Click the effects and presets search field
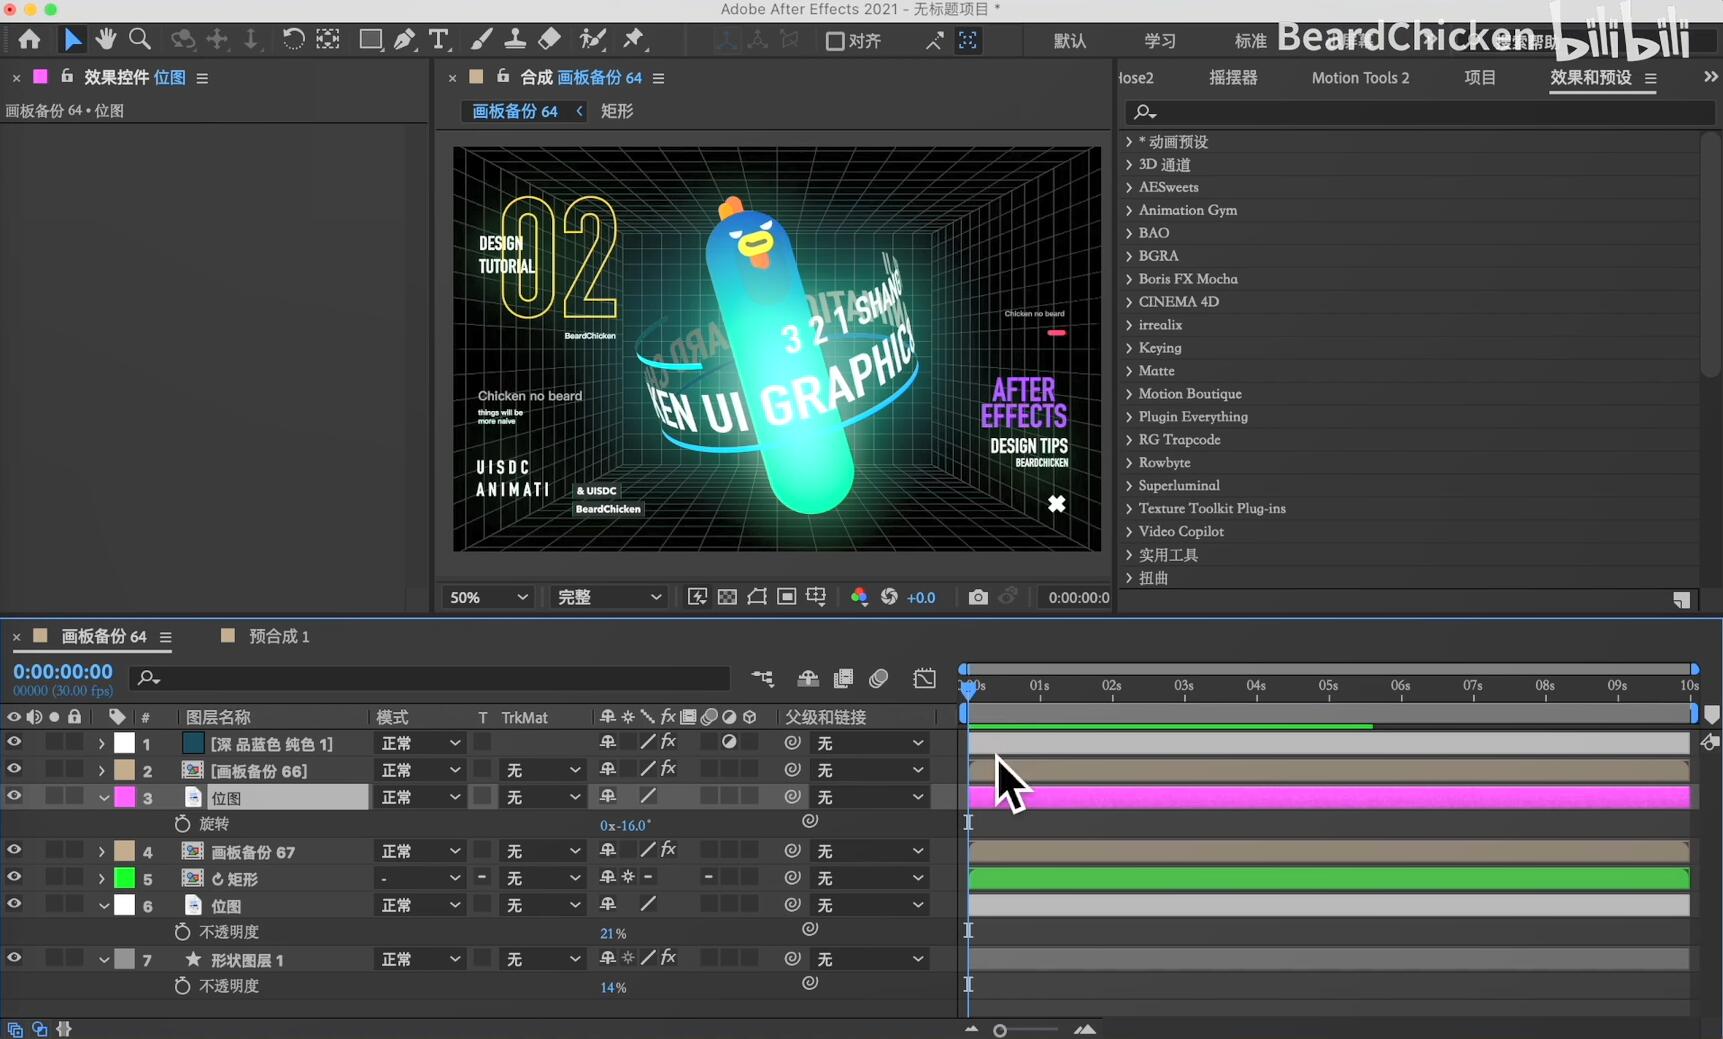1723x1039 pixels. click(1420, 112)
